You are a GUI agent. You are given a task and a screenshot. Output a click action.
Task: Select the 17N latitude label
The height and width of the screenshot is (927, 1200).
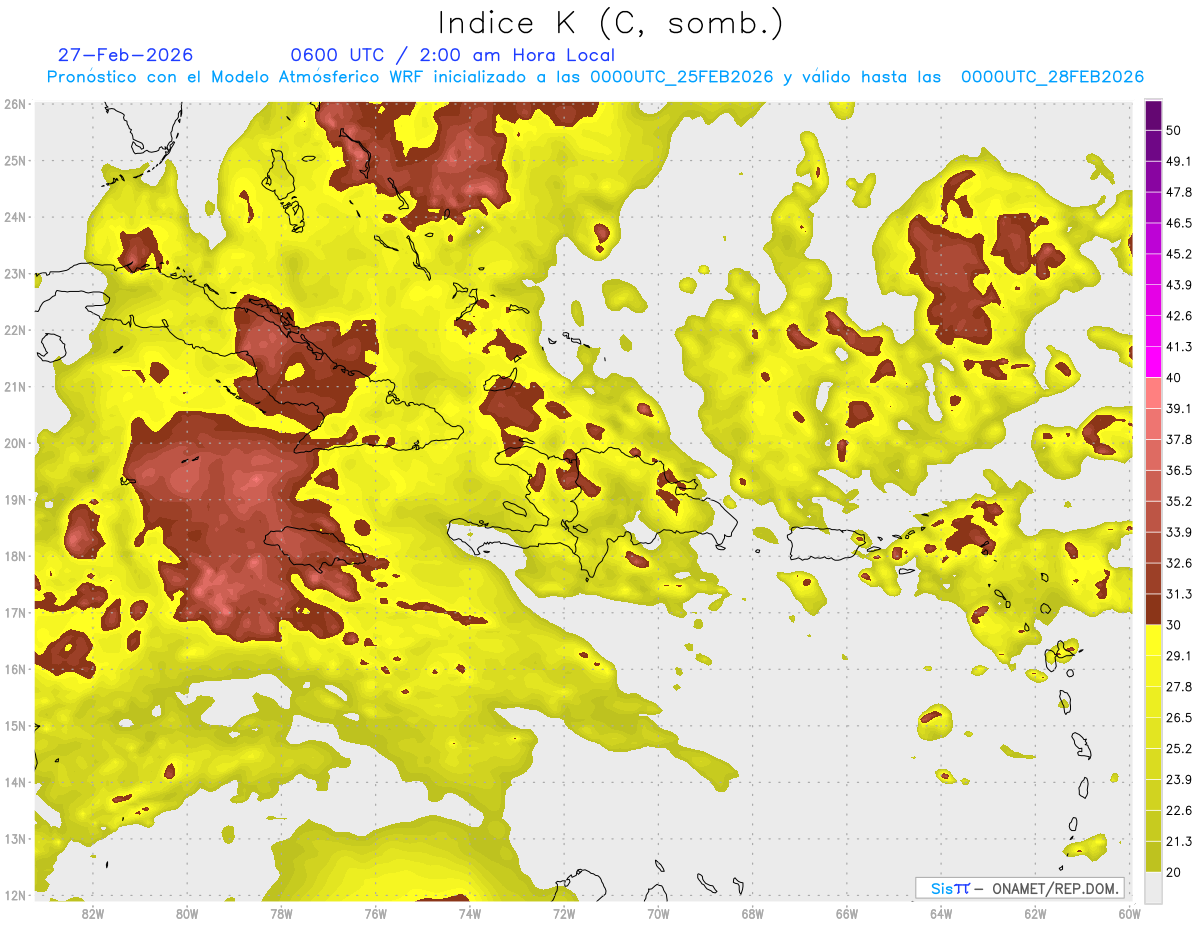click(x=14, y=612)
